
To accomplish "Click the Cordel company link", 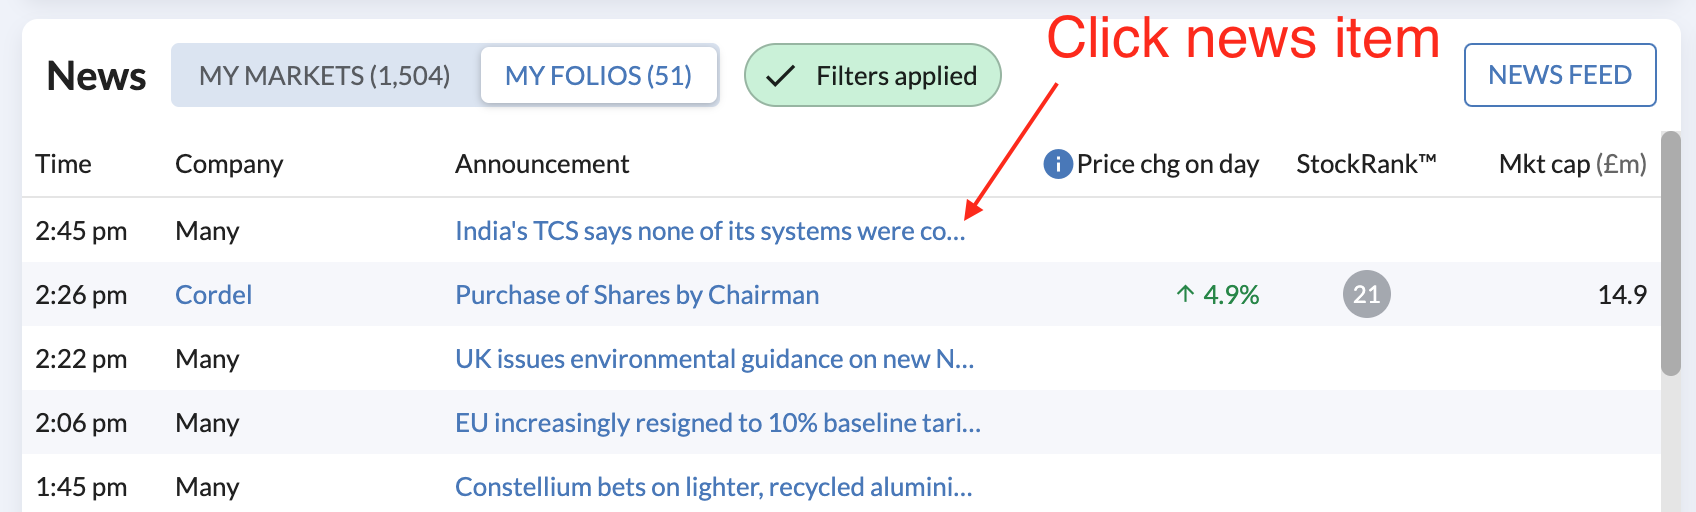I will (x=213, y=295).
